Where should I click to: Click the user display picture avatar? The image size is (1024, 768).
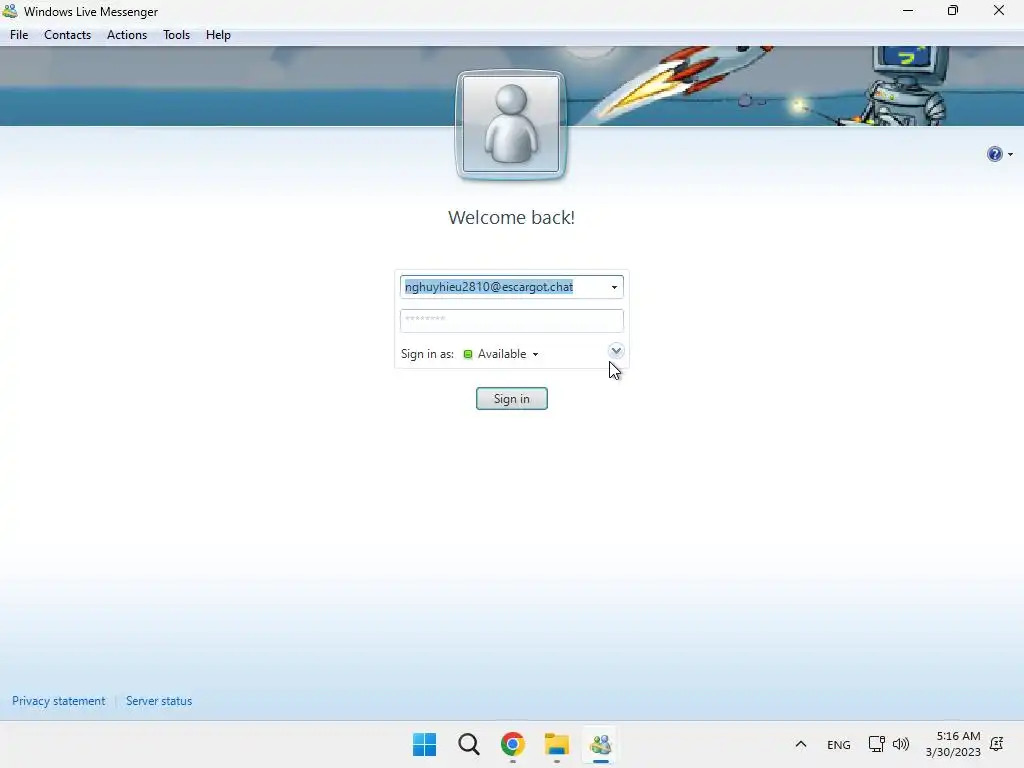tap(511, 125)
